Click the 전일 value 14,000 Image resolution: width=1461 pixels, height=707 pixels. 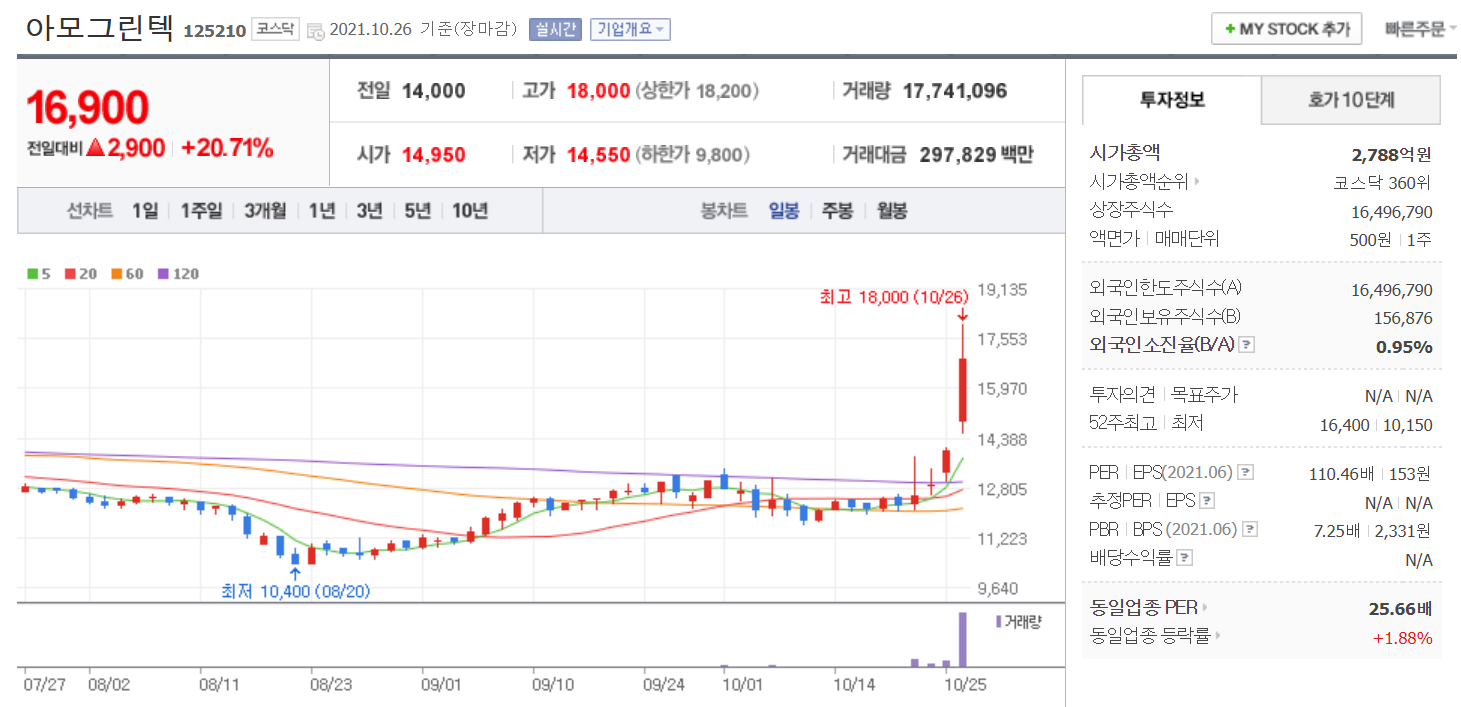pos(434,92)
